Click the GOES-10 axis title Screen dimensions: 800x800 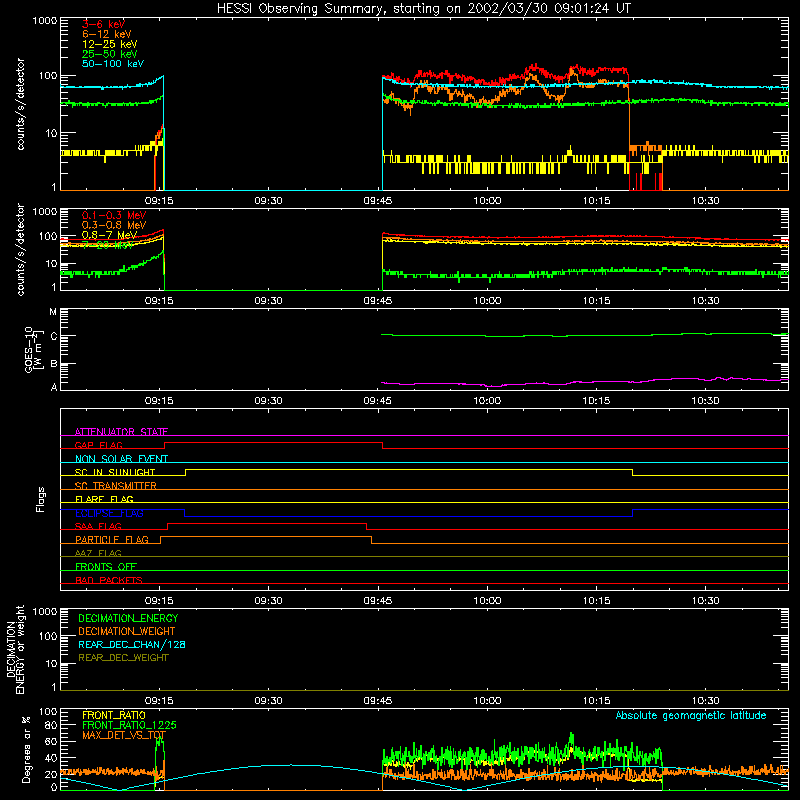pyautogui.click(x=33, y=349)
